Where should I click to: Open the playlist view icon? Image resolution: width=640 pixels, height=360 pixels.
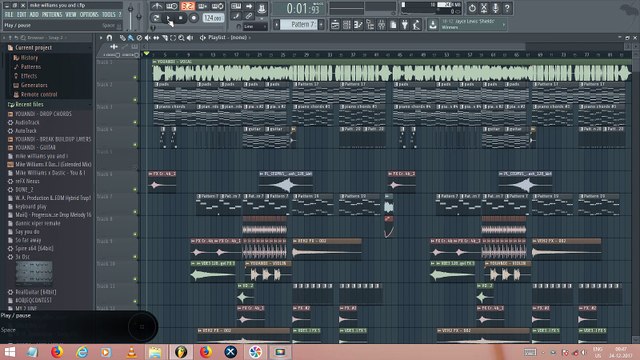click(x=335, y=25)
